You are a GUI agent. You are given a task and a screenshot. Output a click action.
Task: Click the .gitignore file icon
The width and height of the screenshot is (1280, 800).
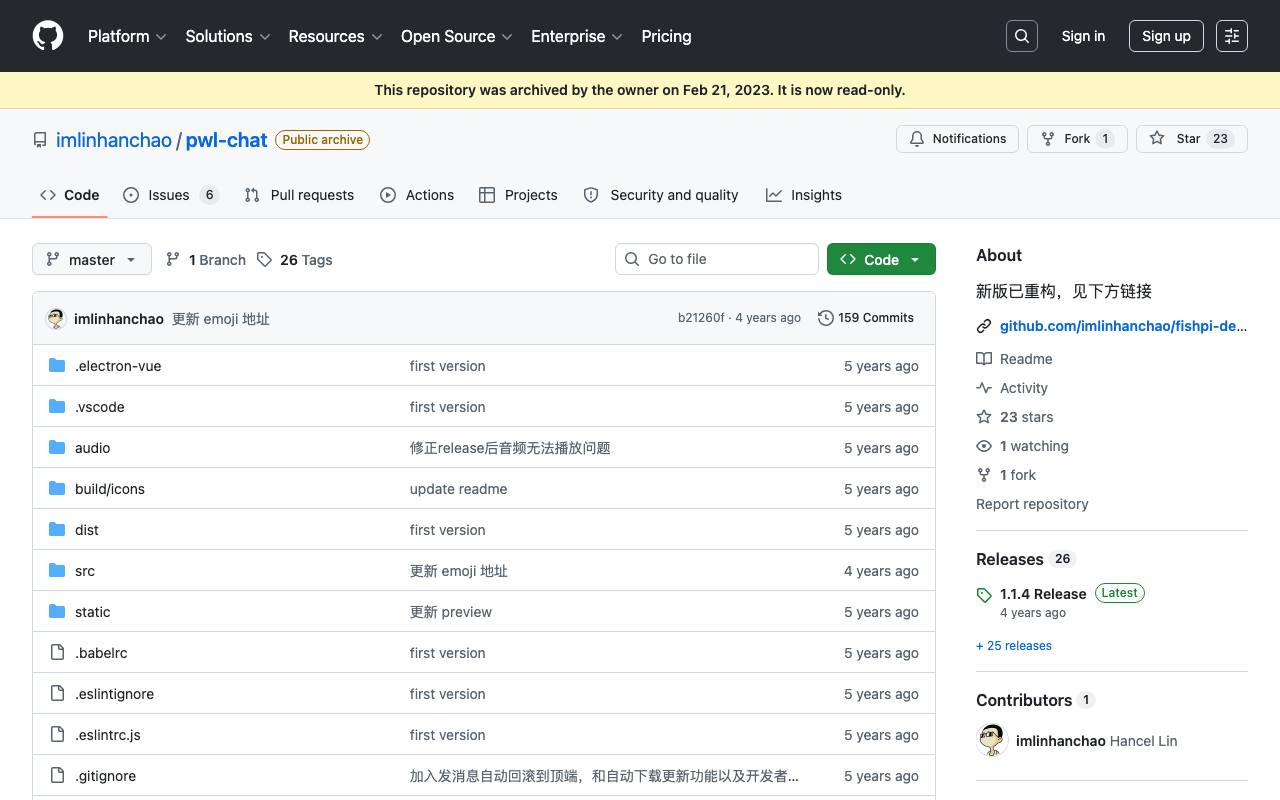[x=57, y=776]
